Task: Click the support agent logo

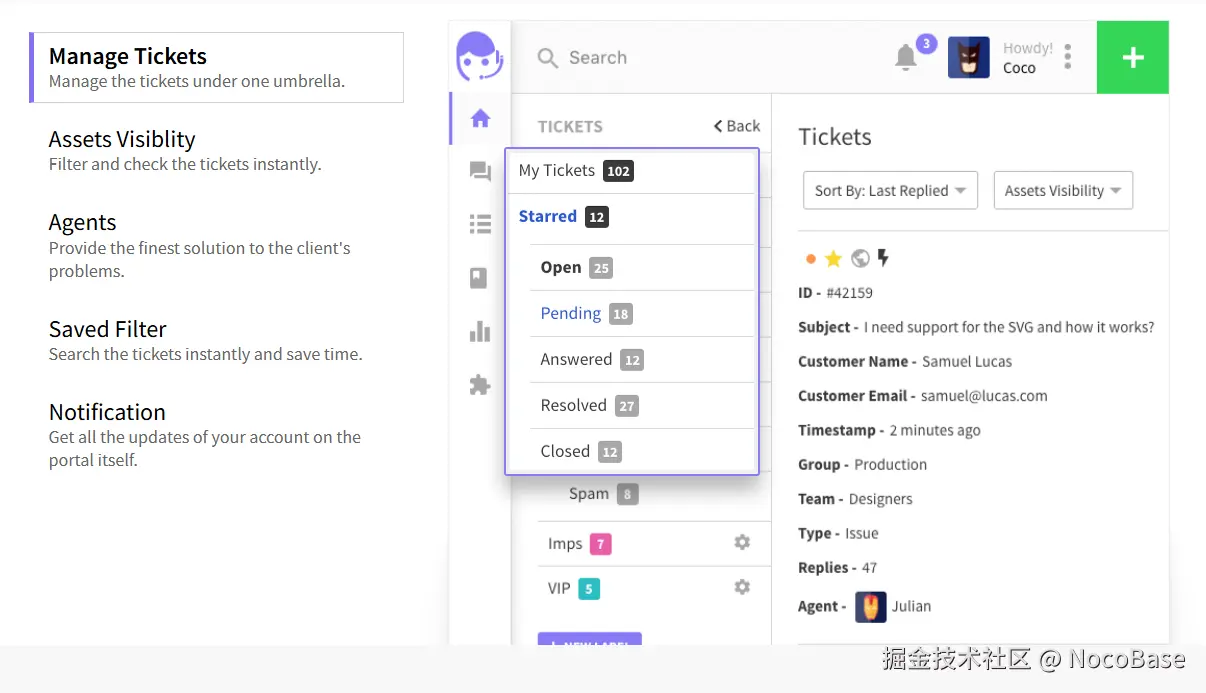Action: point(479,56)
